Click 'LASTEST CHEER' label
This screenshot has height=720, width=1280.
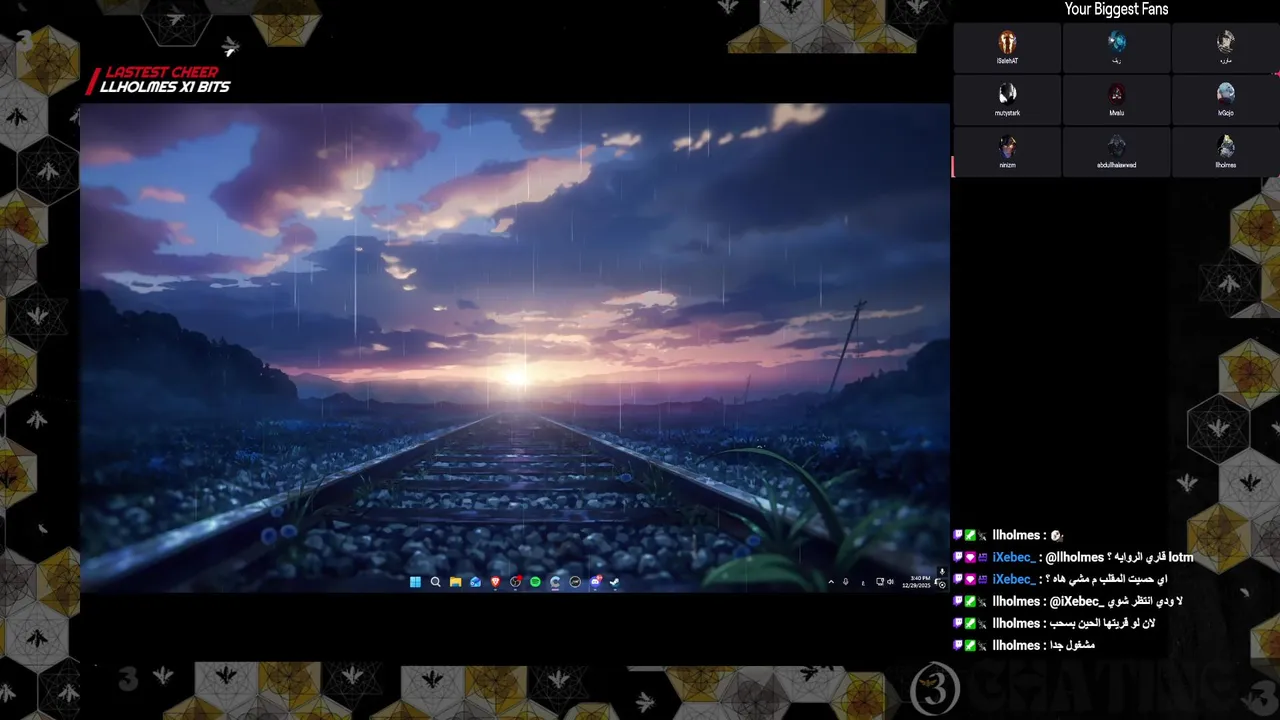(x=162, y=72)
